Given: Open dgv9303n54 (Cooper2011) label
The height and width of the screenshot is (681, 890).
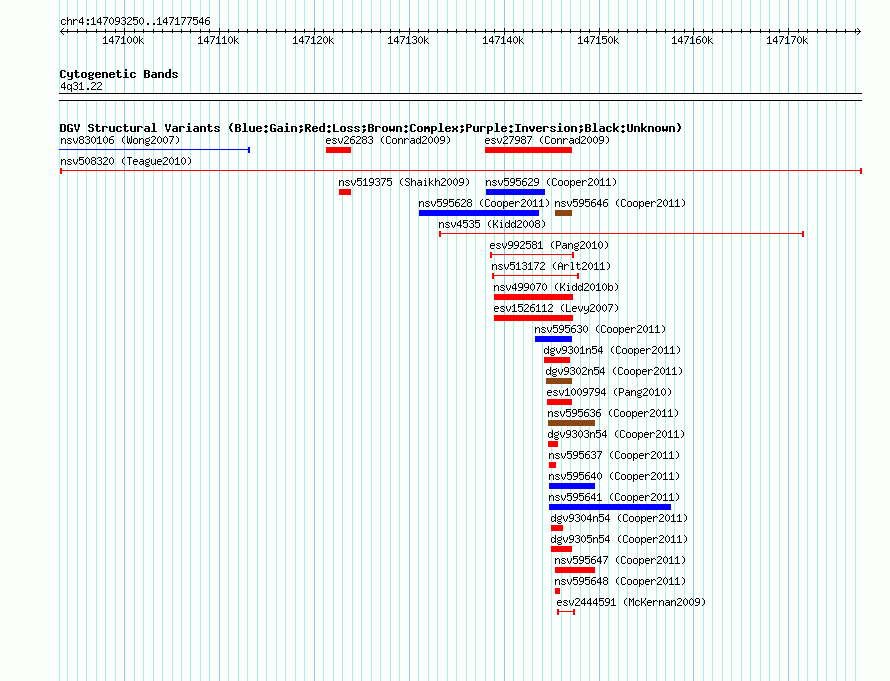Looking at the screenshot, I should pyautogui.click(x=616, y=434).
